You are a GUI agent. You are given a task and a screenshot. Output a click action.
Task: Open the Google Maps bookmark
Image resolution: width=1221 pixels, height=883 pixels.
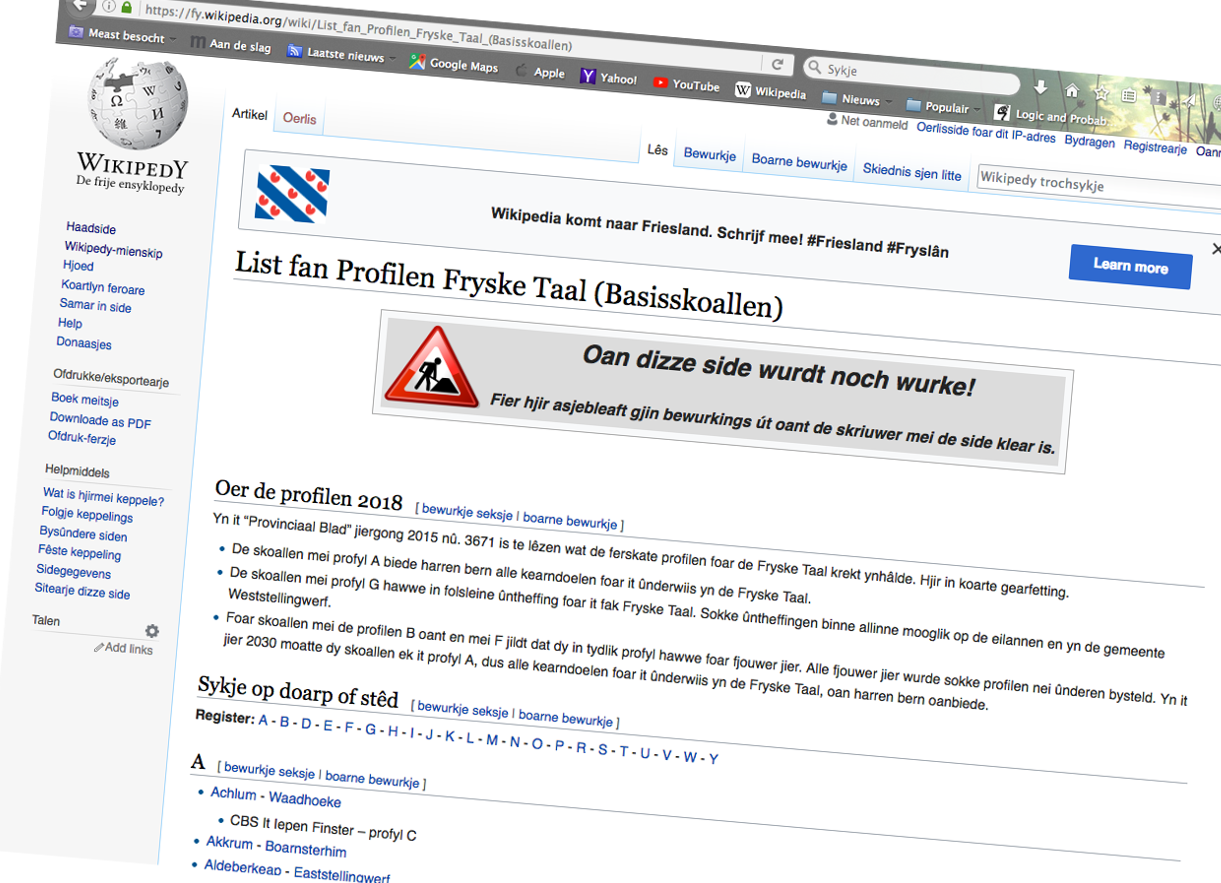[x=453, y=64]
